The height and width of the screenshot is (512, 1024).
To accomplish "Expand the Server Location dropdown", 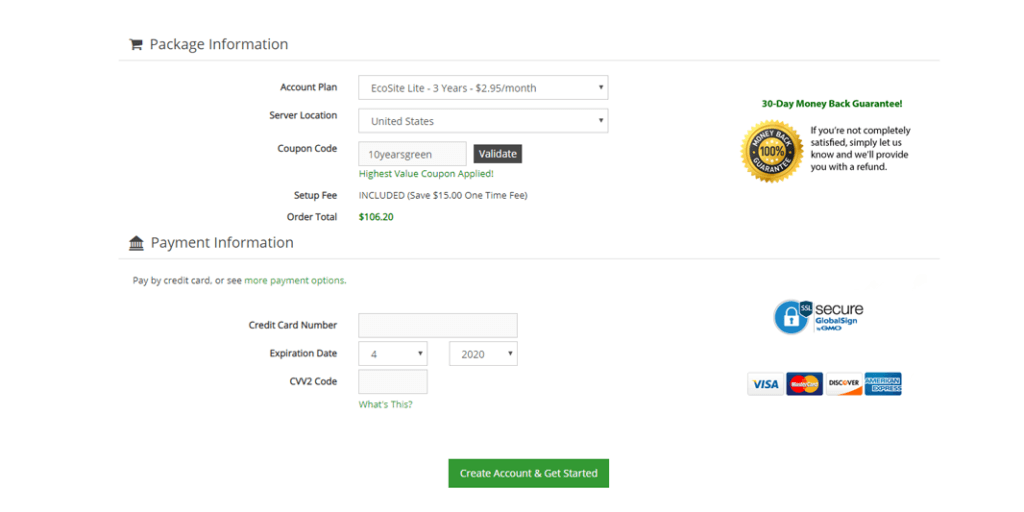I will [x=483, y=121].
